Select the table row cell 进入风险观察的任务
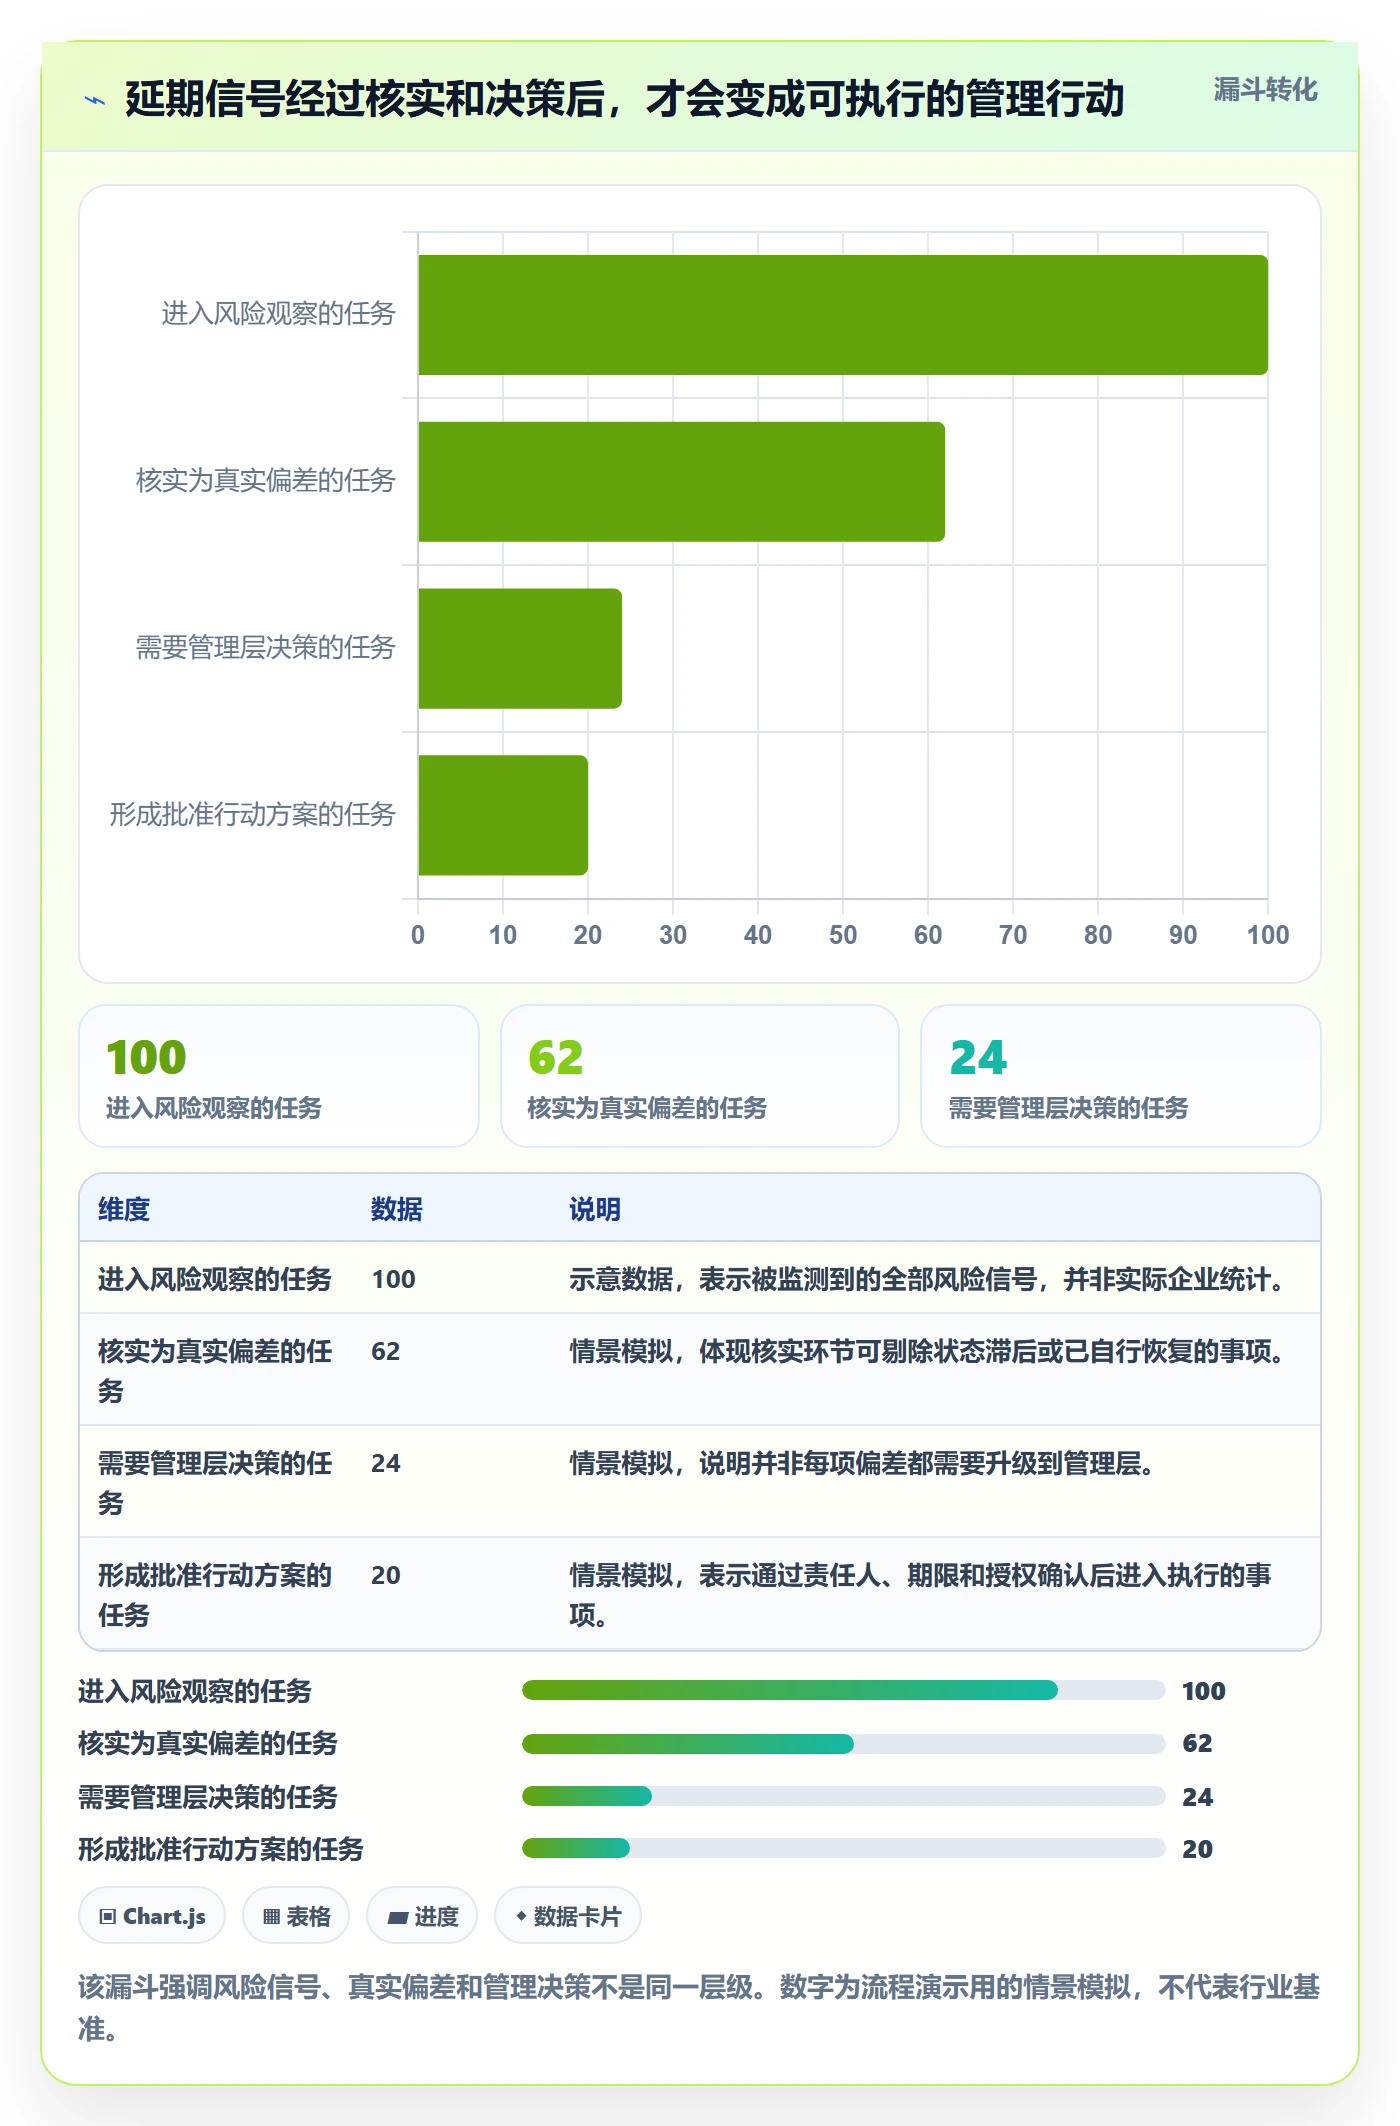The width and height of the screenshot is (1400, 2126). (215, 1279)
